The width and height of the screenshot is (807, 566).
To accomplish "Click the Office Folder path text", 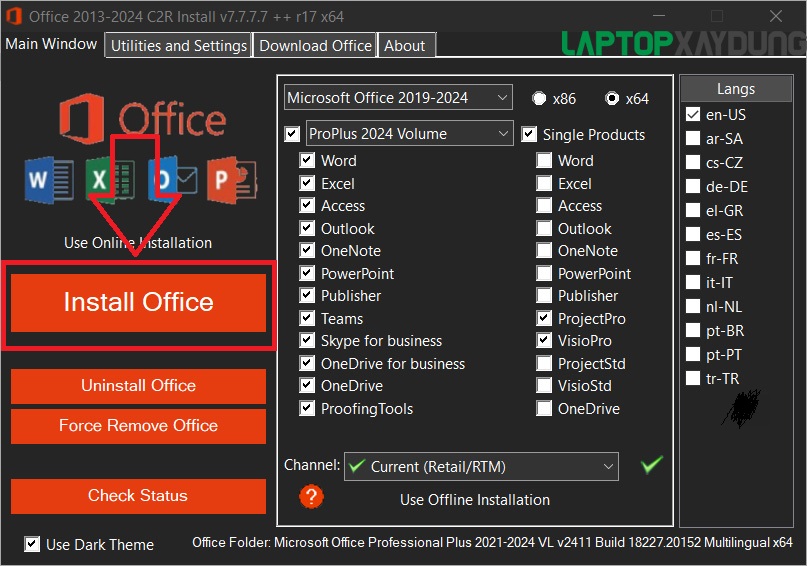I will (x=492, y=542).
